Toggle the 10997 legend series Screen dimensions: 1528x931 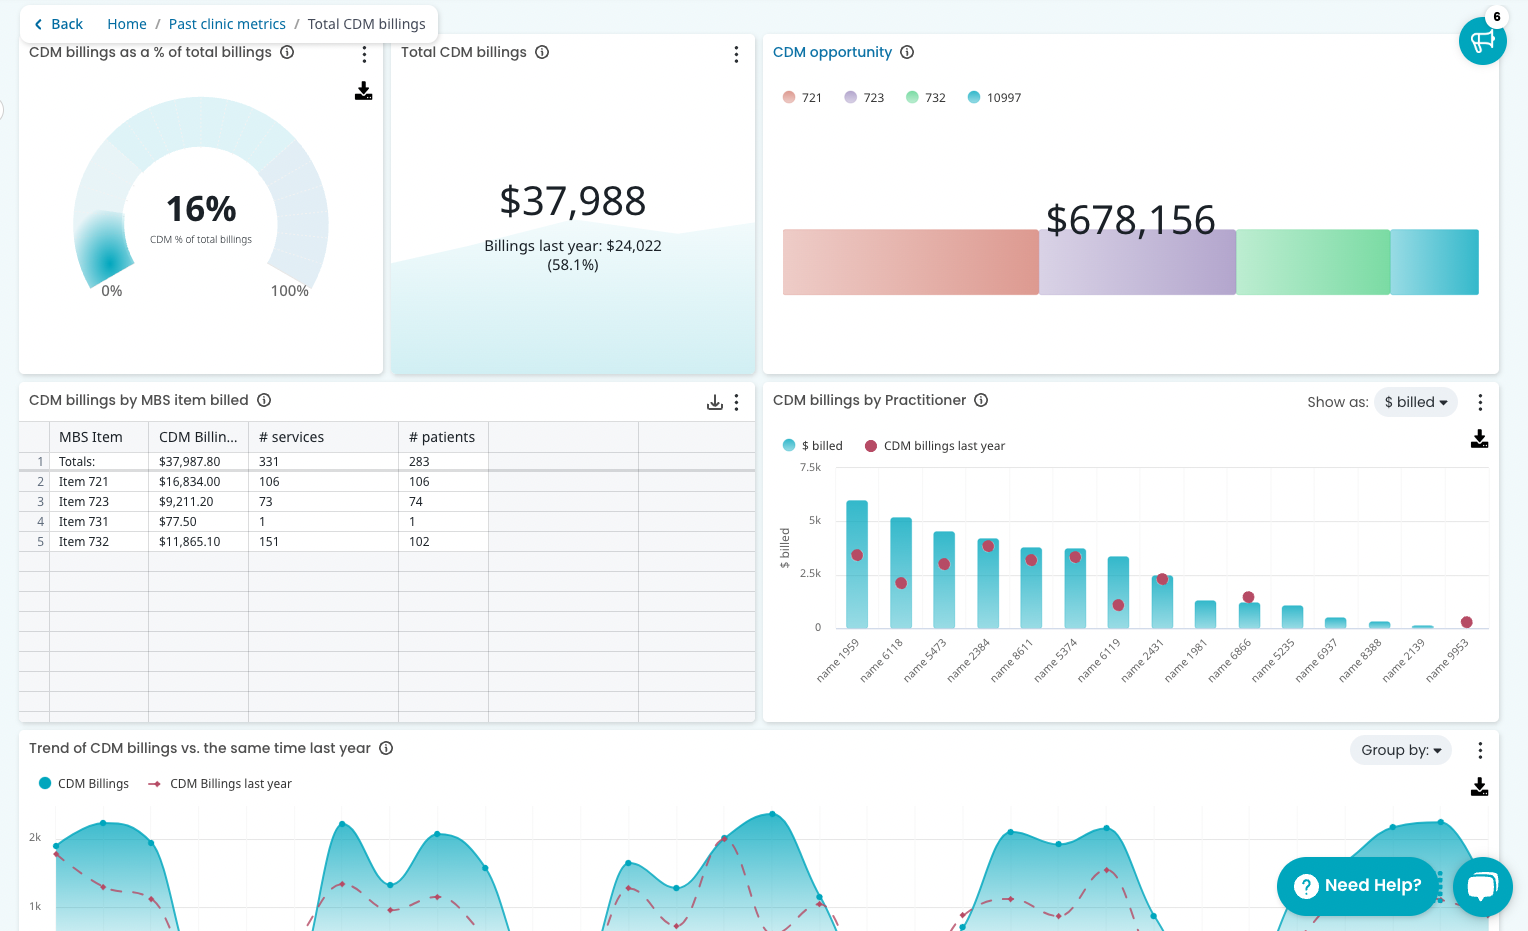(x=994, y=97)
